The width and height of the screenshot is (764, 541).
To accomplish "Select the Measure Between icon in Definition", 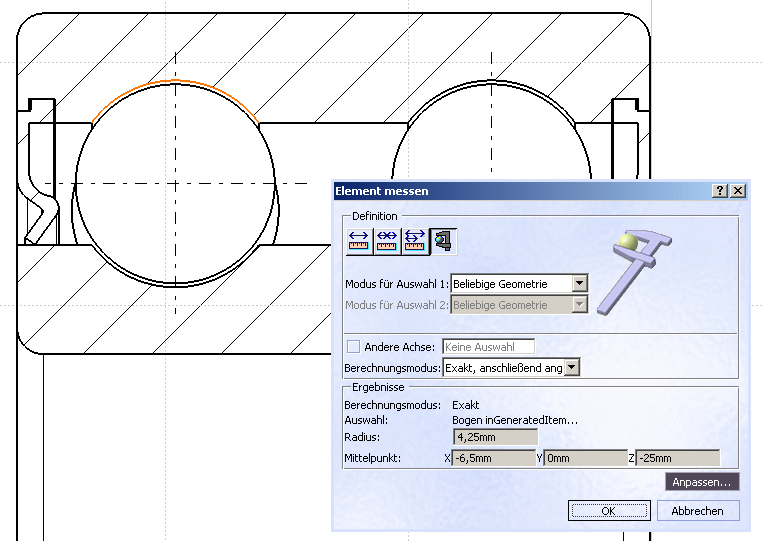I will coord(359,242).
